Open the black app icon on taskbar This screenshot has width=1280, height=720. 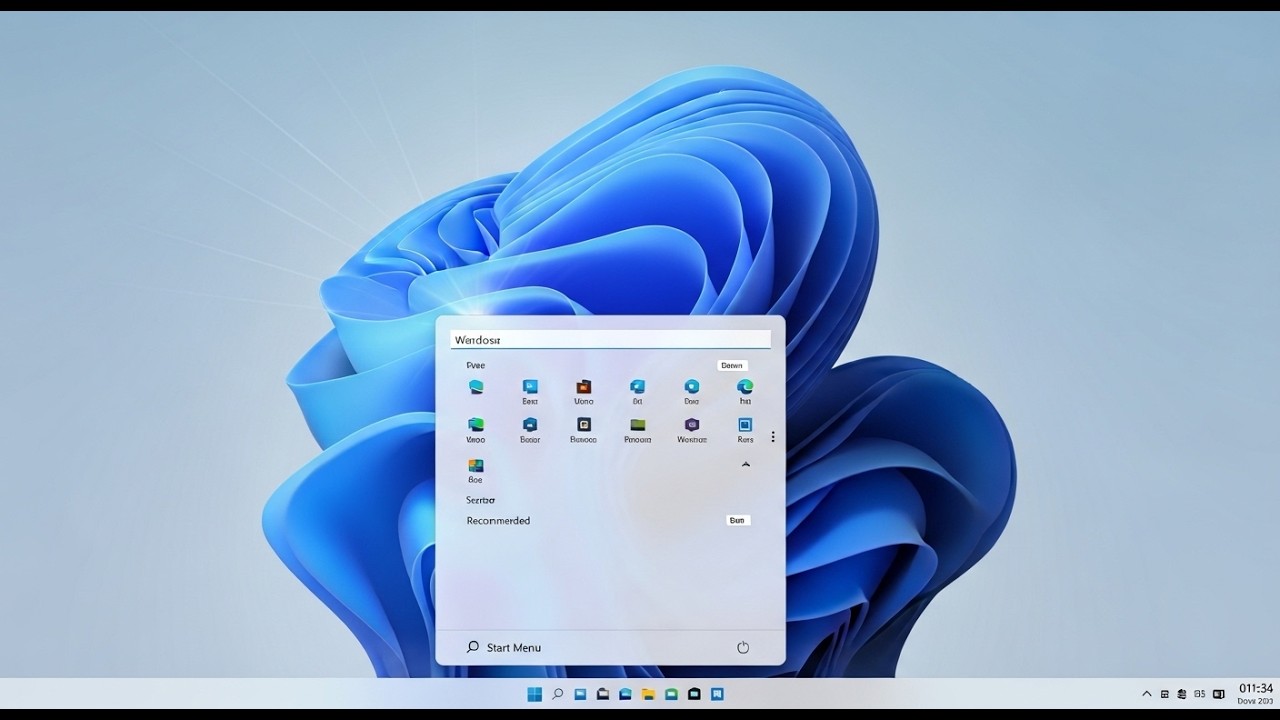pyautogui.click(x=694, y=694)
